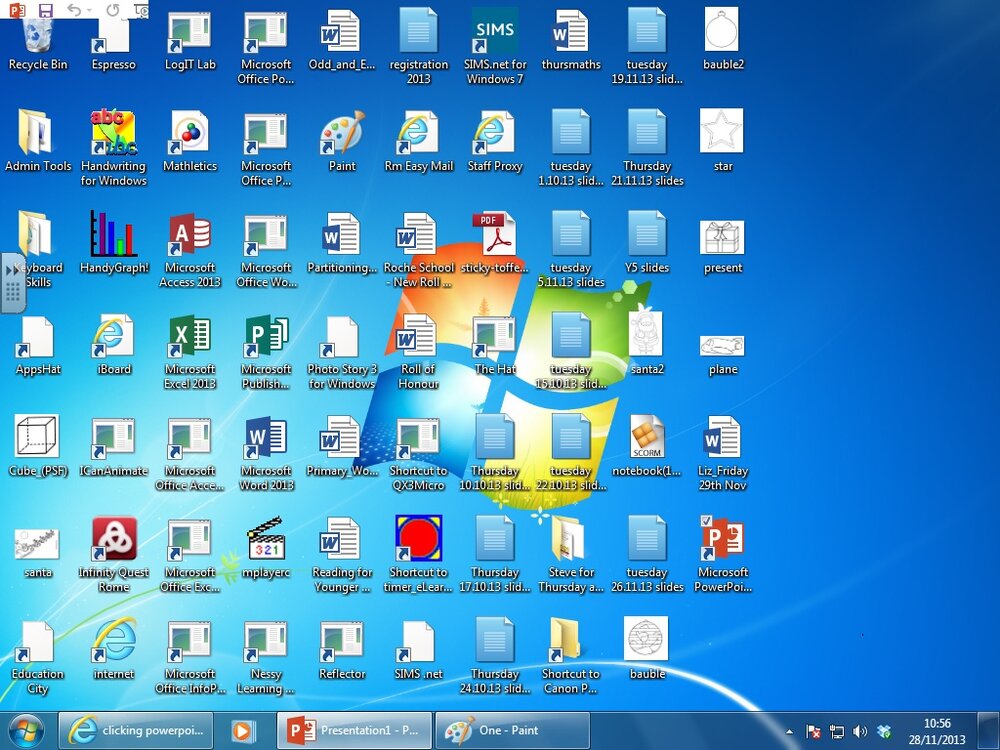Viewport: 1000px width, 750px height.
Task: Select the SIMS.net for Windows 7 icon
Action: (x=495, y=31)
